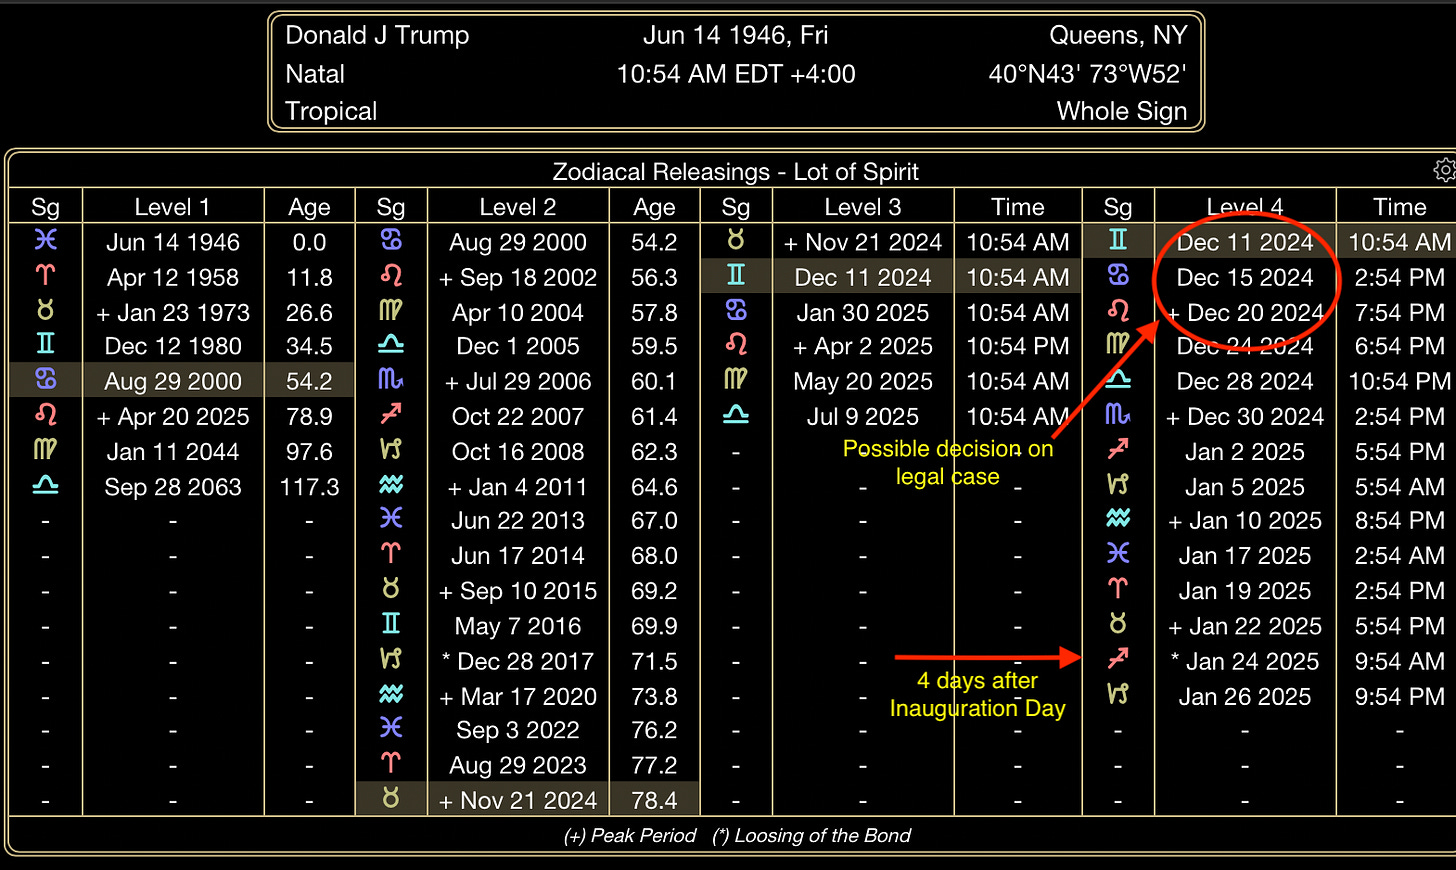
Task: Click the Leo glyph beside Apr 20 2025
Action: pos(45,415)
